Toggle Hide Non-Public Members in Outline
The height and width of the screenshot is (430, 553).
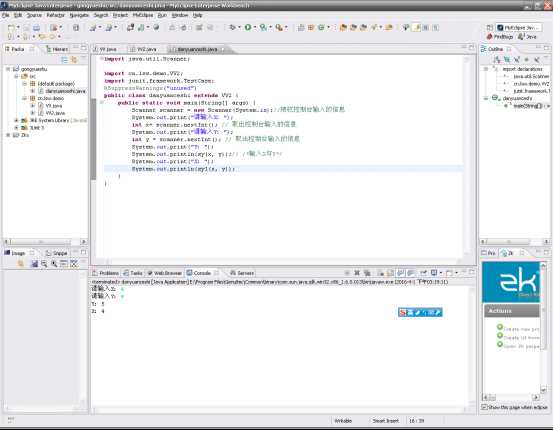527,60
